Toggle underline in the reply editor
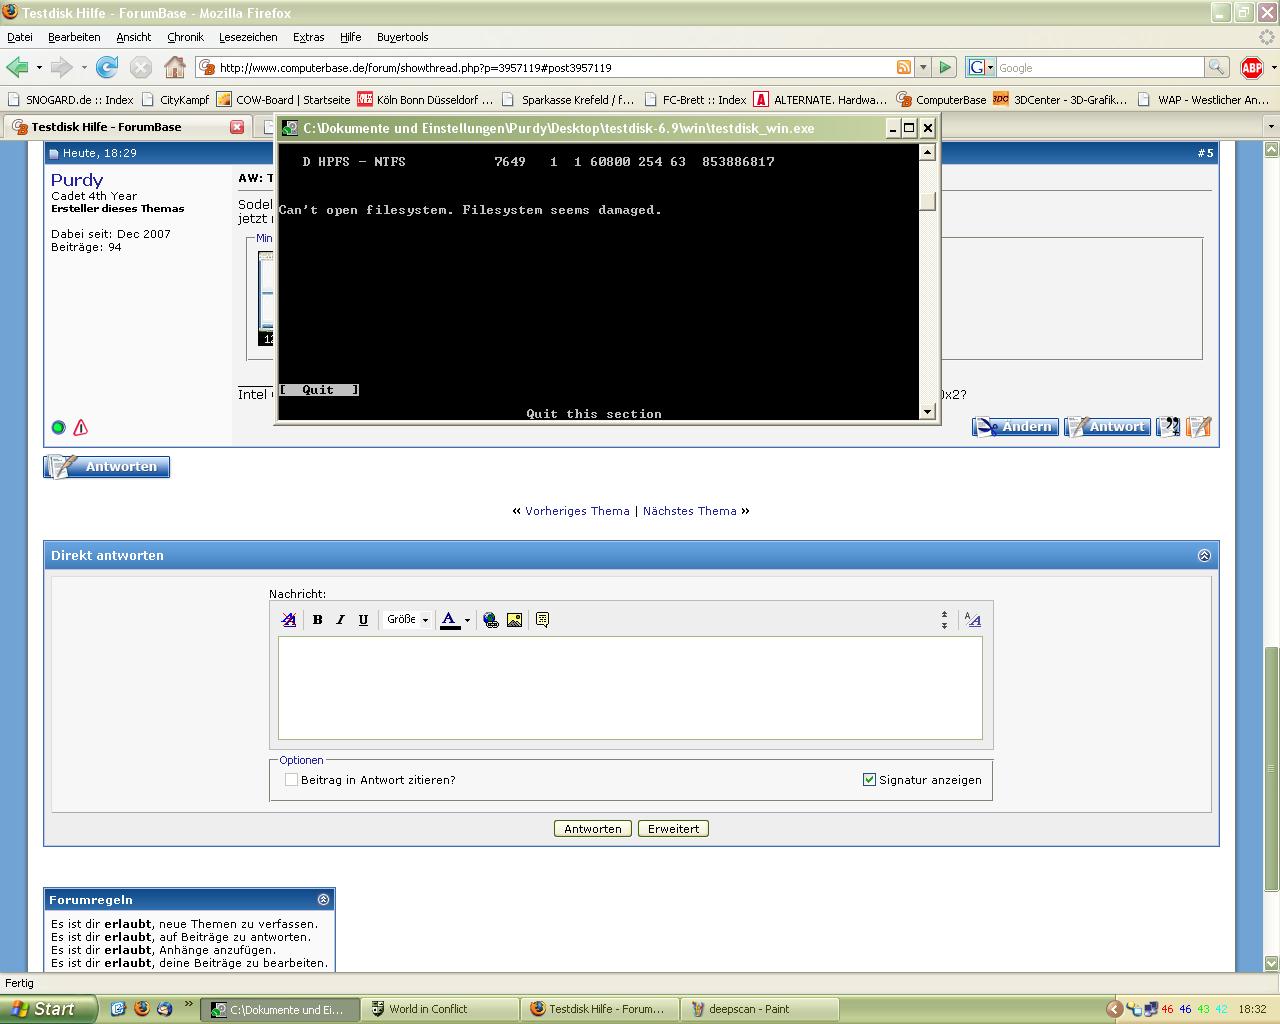The width and height of the screenshot is (1280, 1024). [363, 620]
